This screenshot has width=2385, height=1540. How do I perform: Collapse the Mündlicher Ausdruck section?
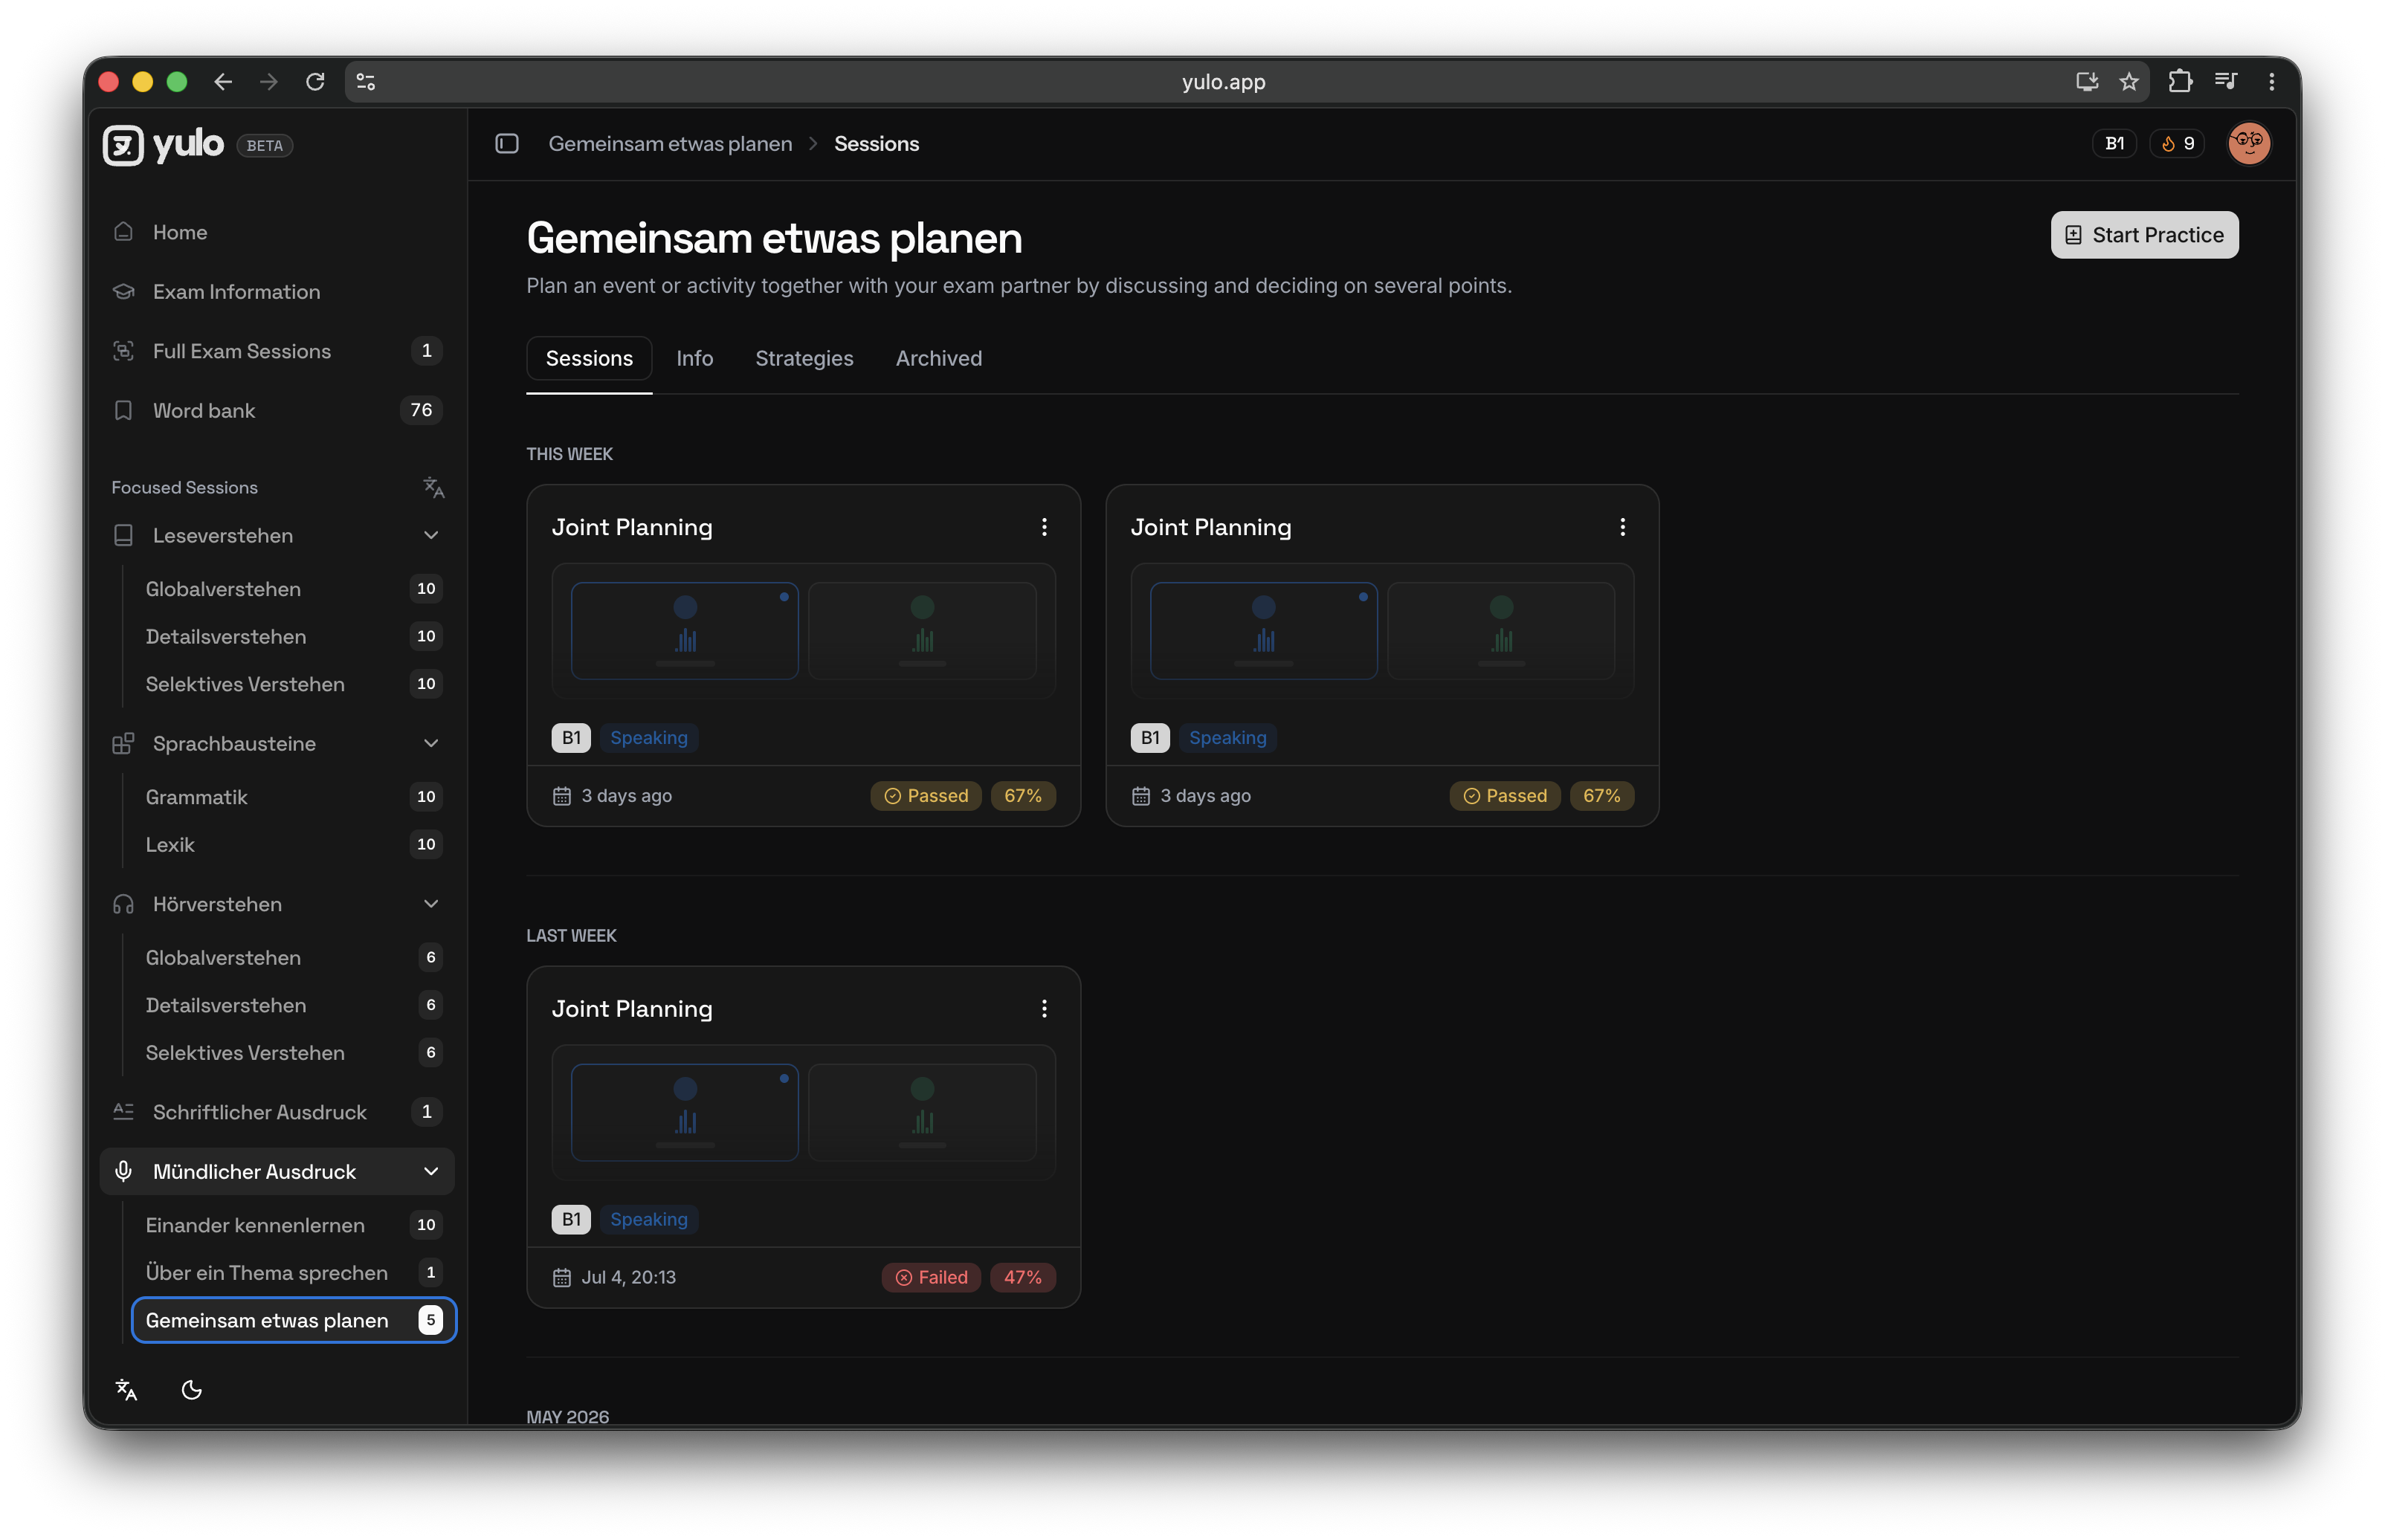[x=431, y=1171]
